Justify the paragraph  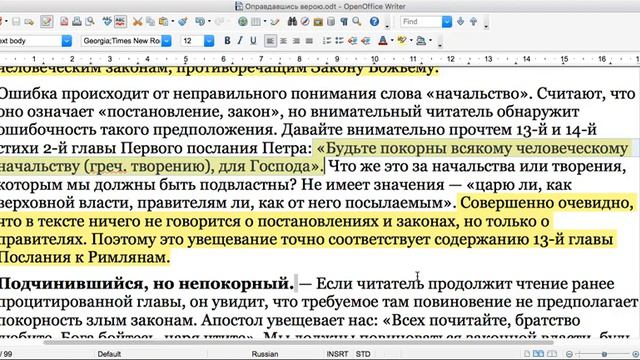[309, 41]
